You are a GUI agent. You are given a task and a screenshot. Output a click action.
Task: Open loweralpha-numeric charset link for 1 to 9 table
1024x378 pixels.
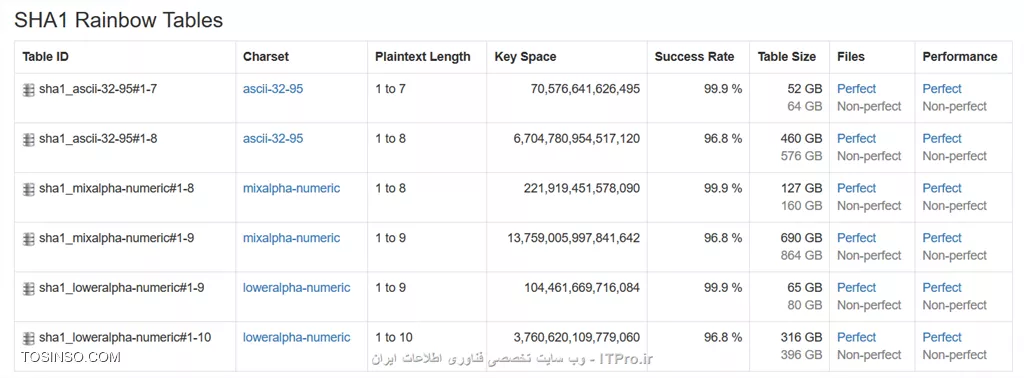coord(296,287)
